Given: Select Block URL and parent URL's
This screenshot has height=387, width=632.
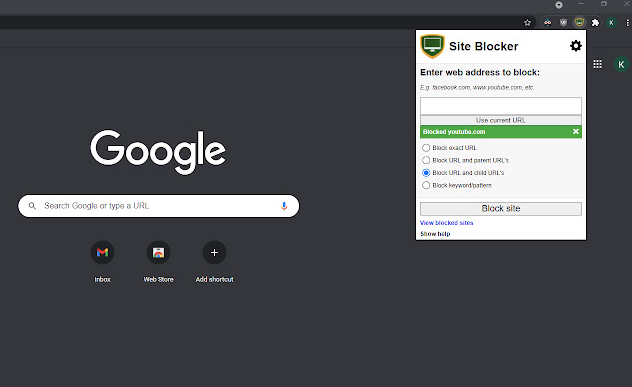Looking at the screenshot, I should click(426, 160).
